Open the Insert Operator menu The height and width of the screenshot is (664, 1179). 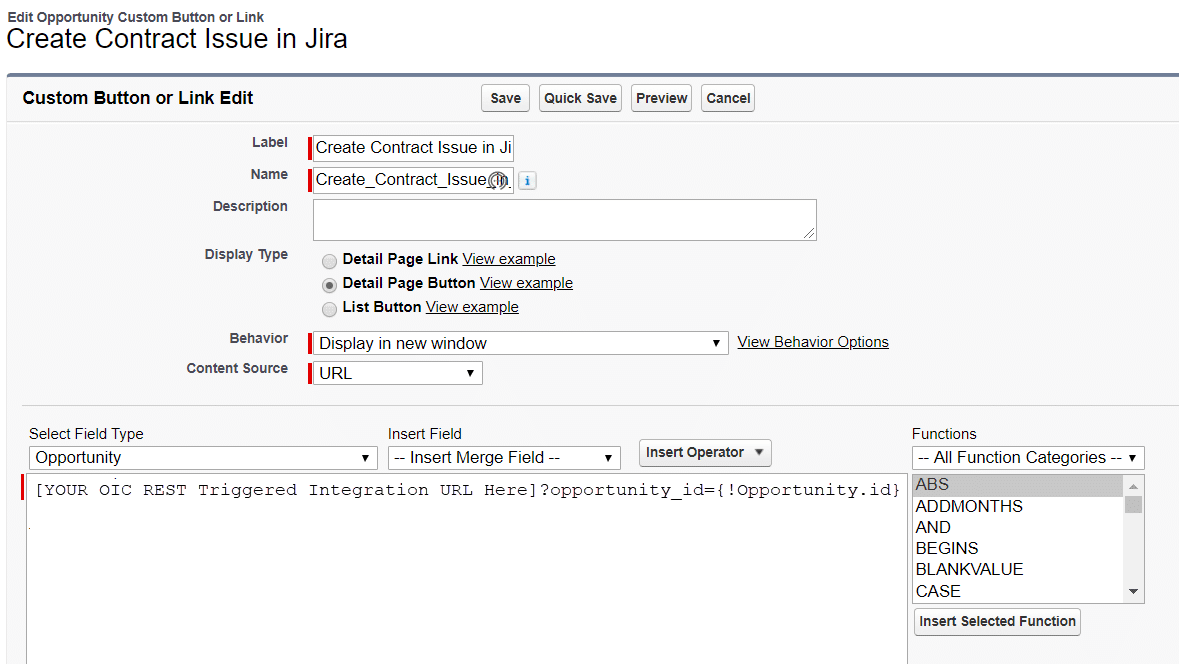pos(705,452)
